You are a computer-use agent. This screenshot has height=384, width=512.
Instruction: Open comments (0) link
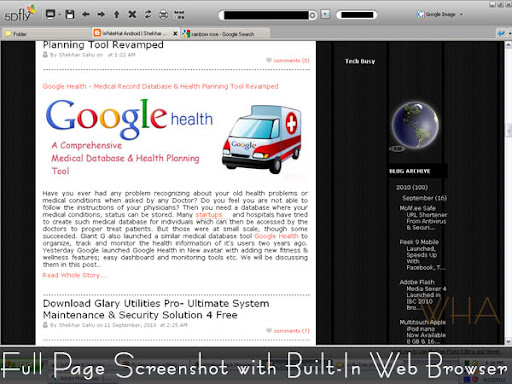pyautogui.click(x=291, y=60)
